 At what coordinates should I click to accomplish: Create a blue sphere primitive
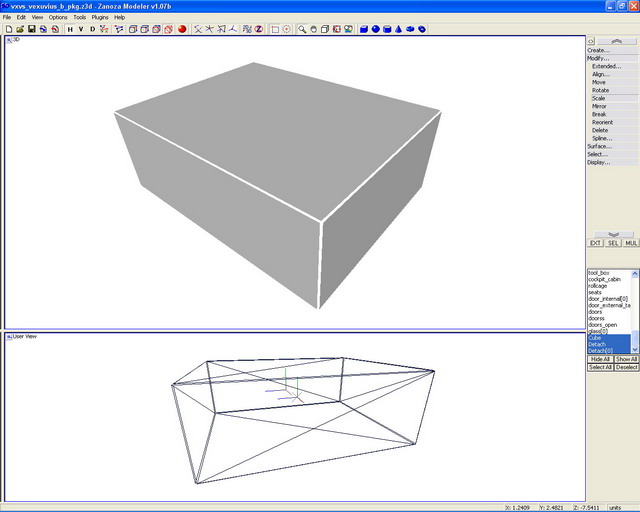point(375,29)
